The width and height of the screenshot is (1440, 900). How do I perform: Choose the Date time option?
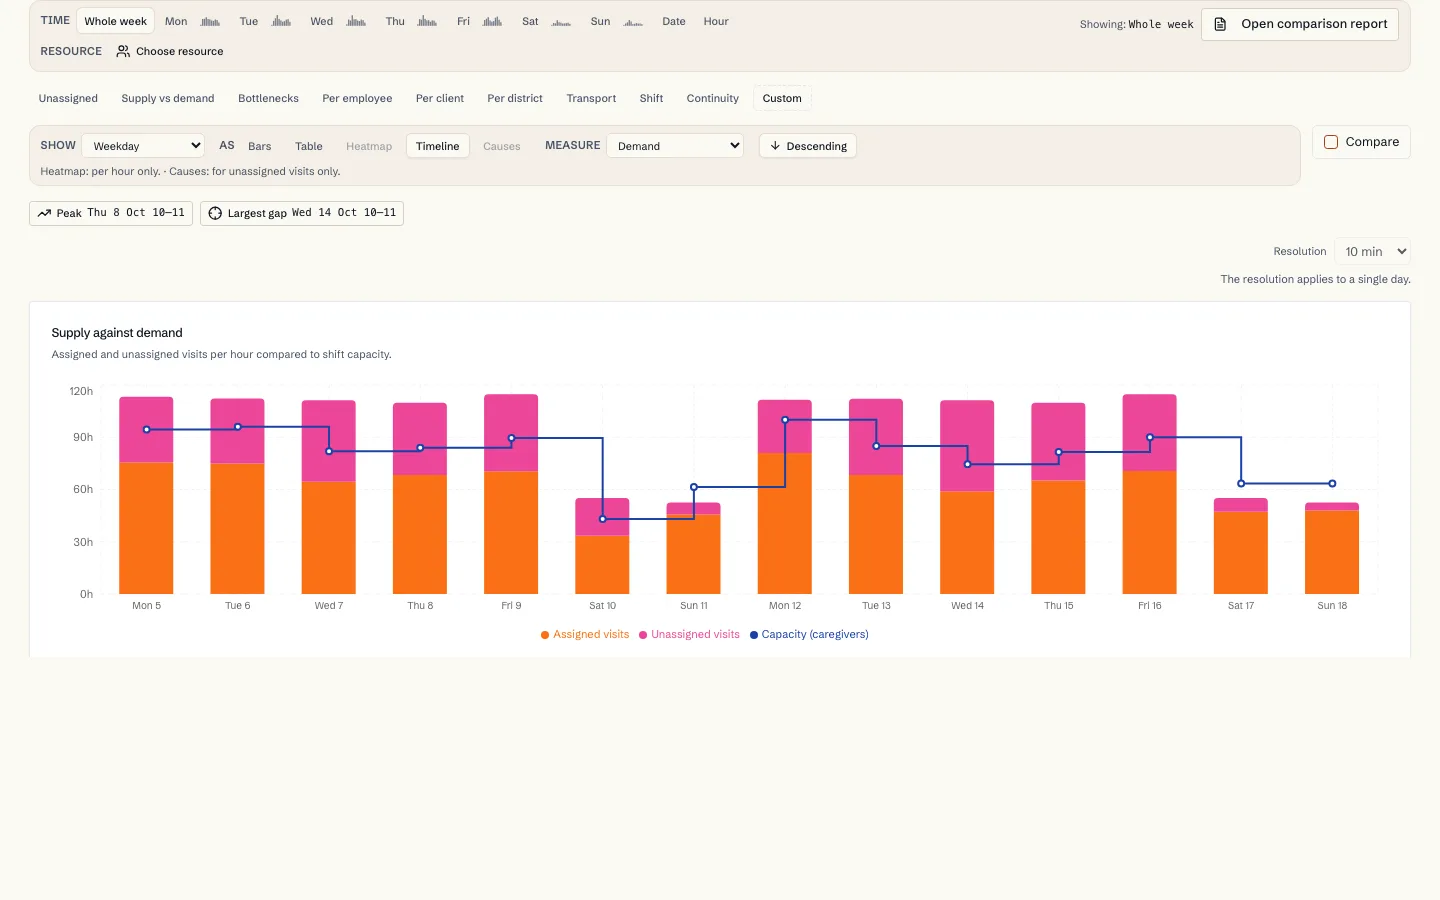coord(674,21)
